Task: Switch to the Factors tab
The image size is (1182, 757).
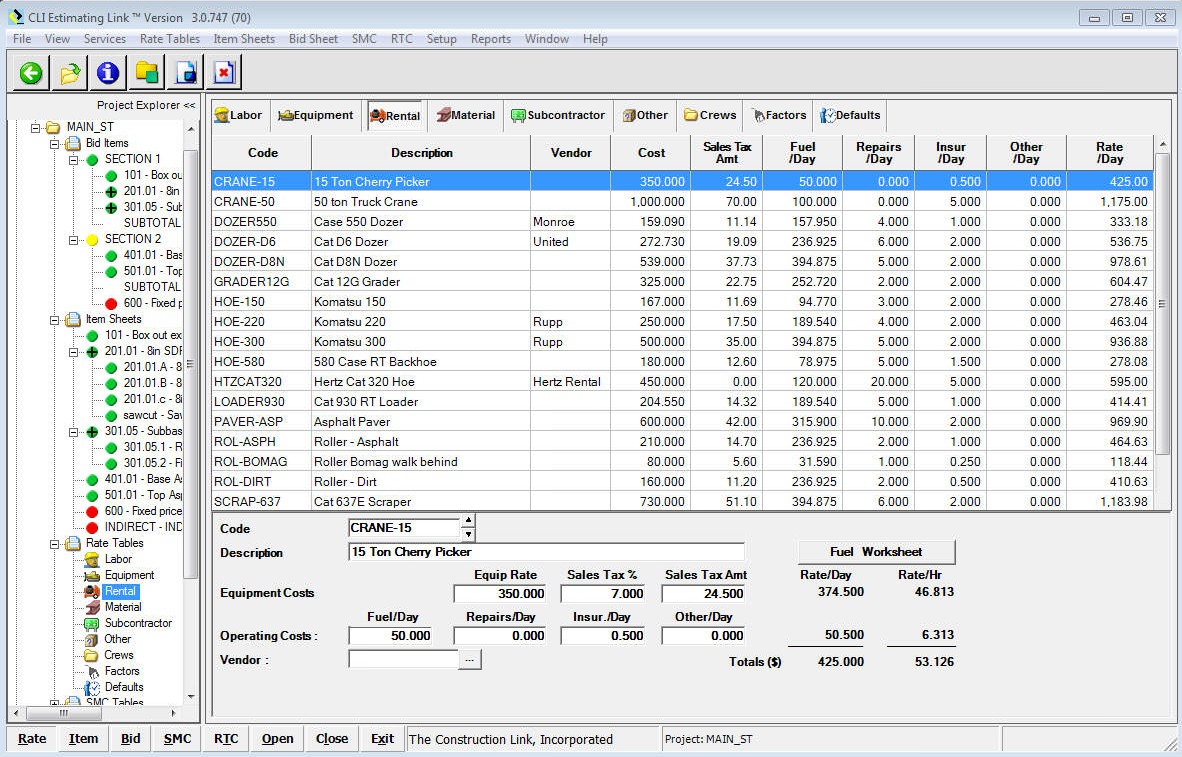Action: [779, 115]
